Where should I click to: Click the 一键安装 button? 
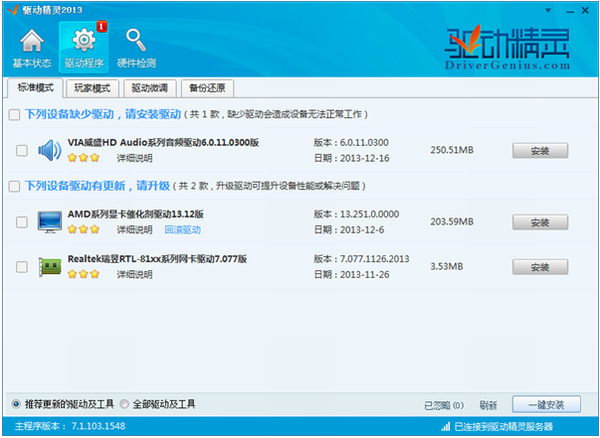(546, 405)
